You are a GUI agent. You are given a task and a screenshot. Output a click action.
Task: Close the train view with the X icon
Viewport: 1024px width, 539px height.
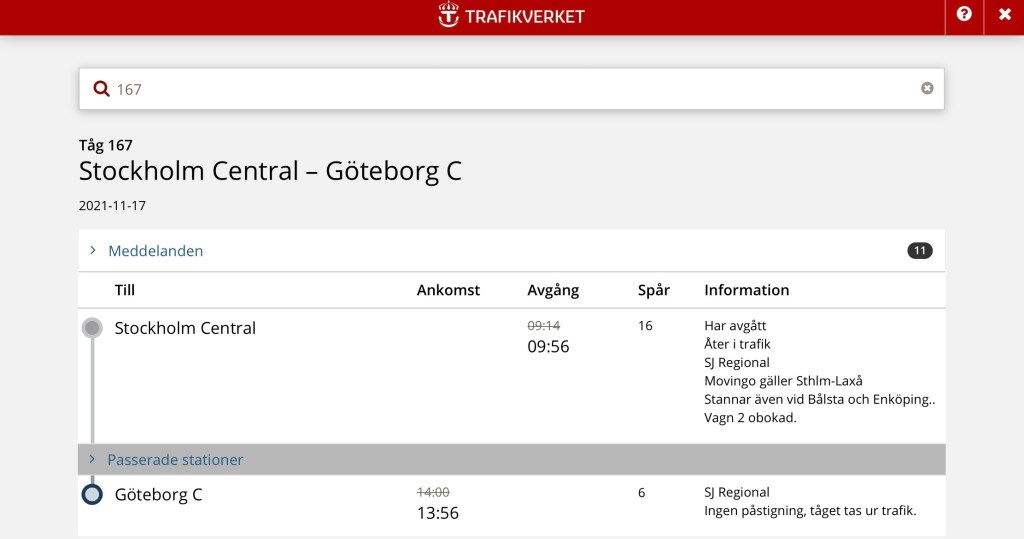[1005, 15]
